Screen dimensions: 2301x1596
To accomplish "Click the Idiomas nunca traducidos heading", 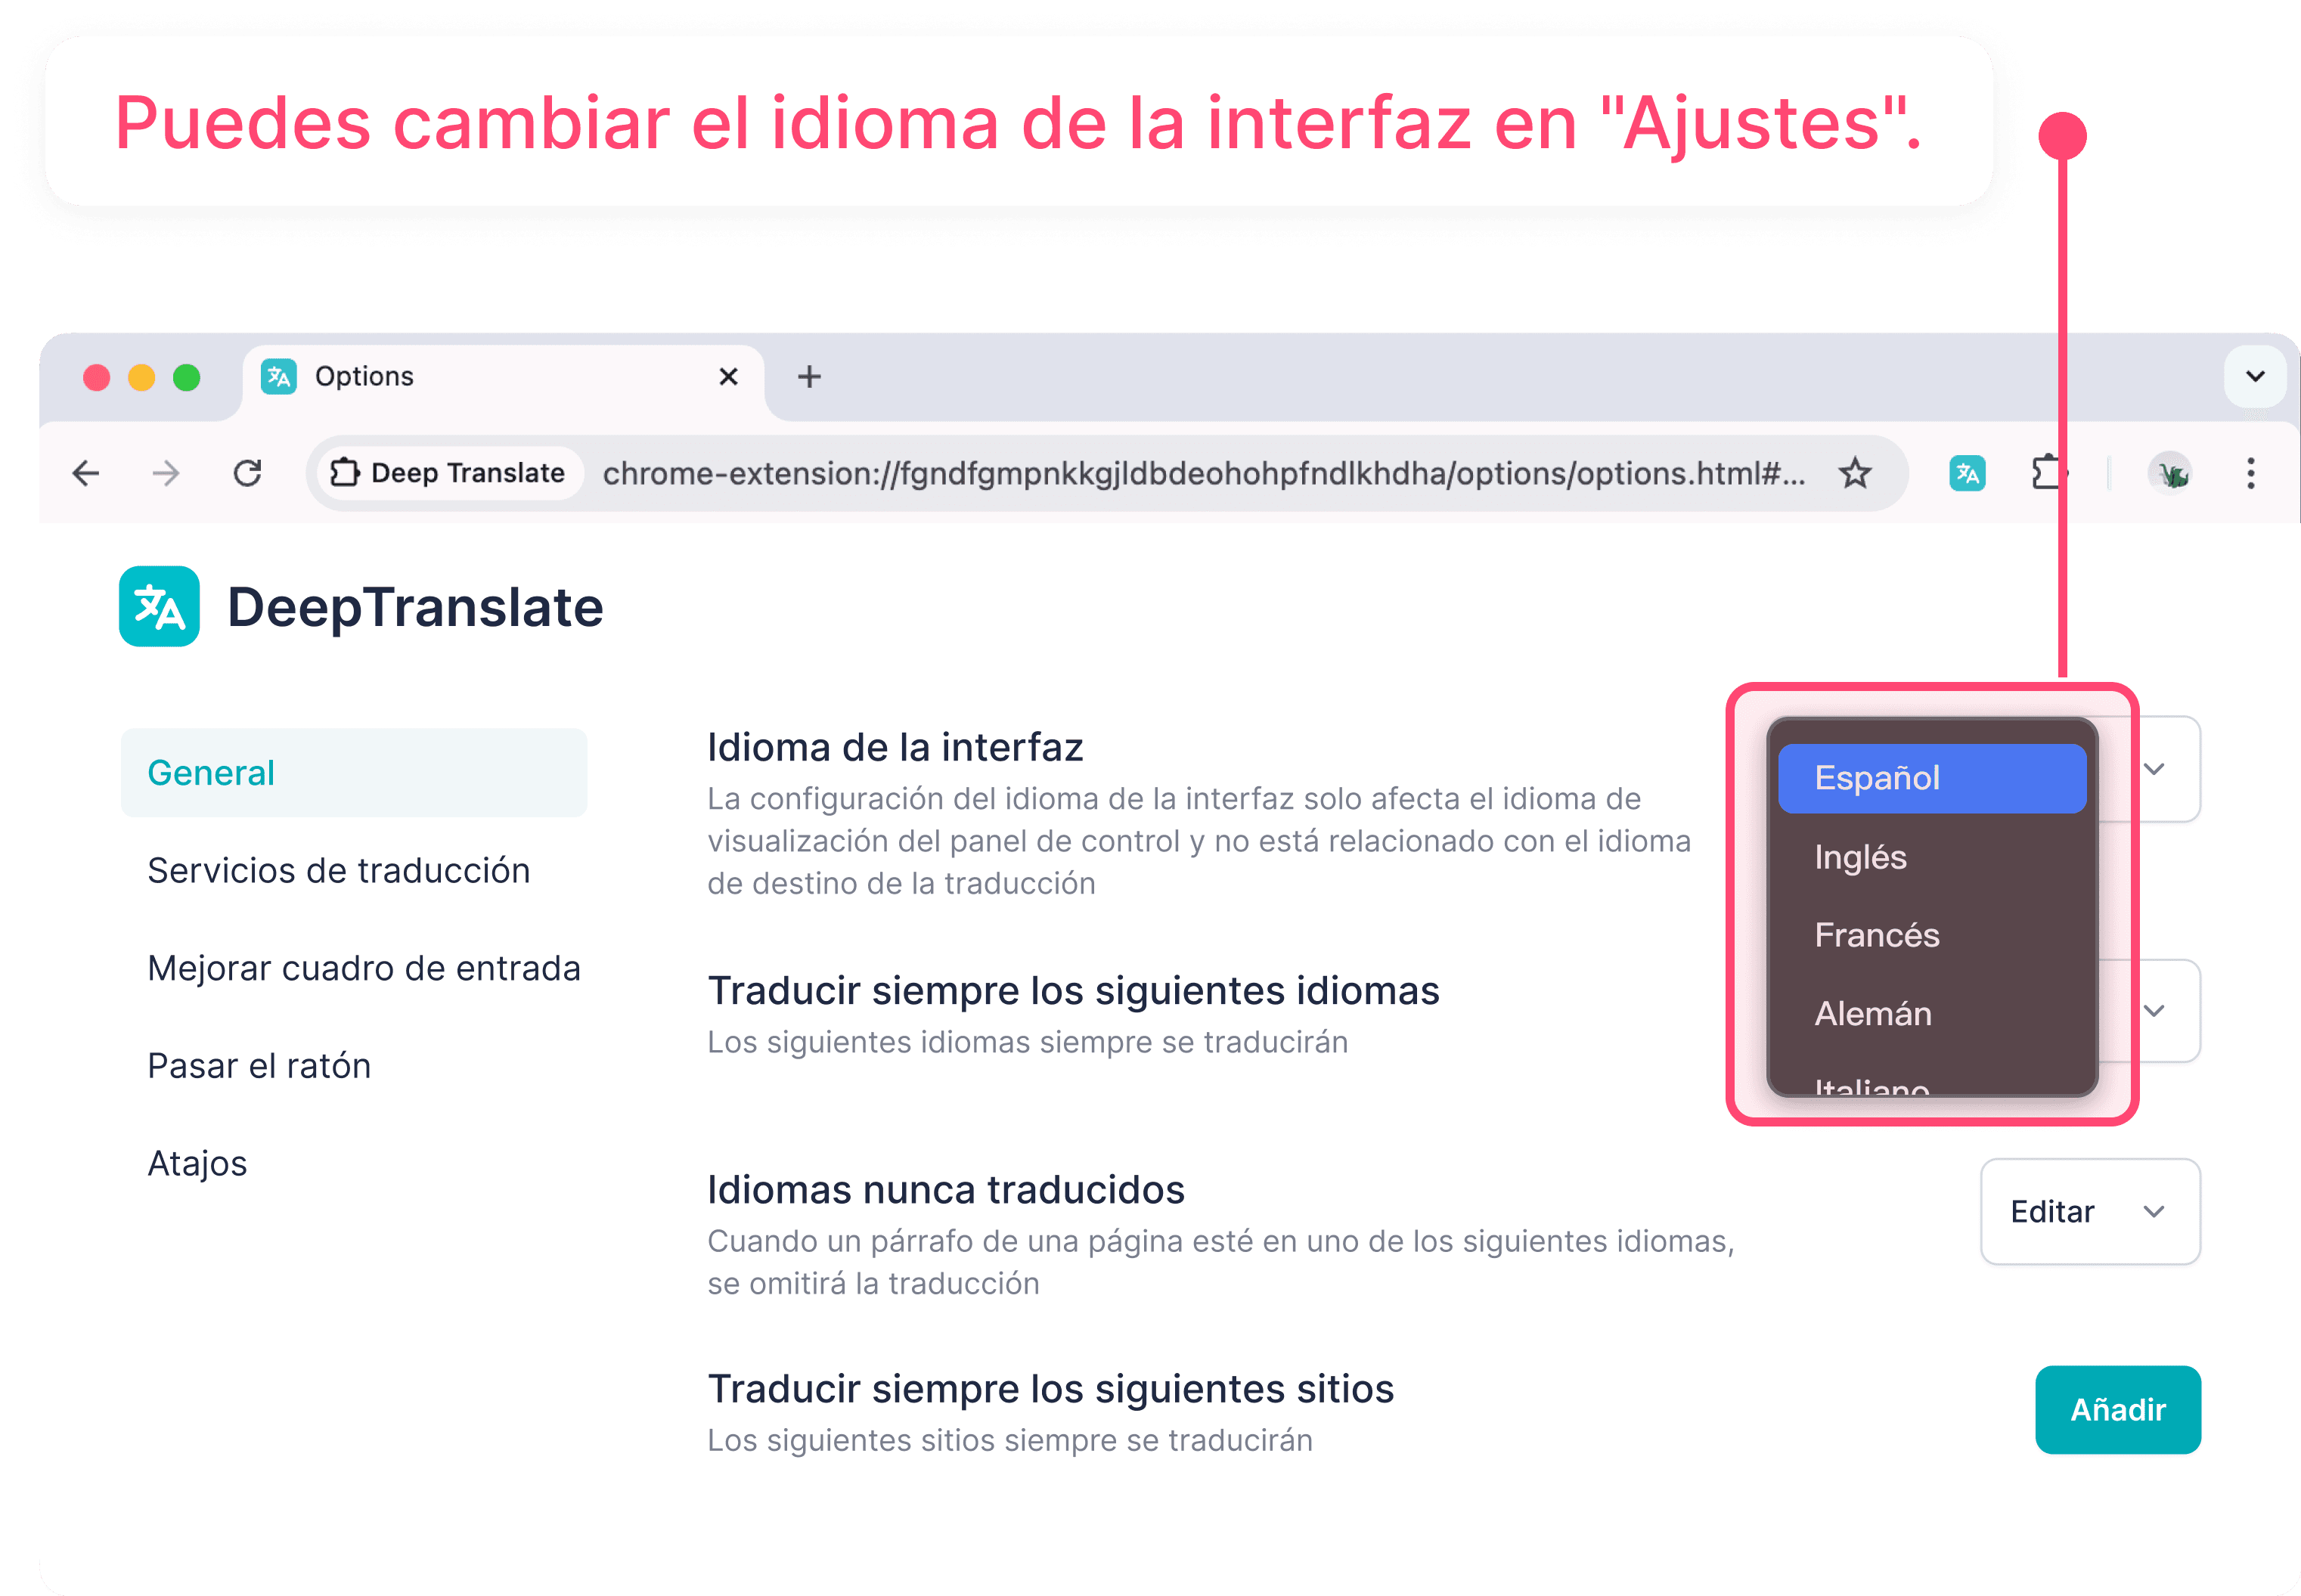I will (946, 1190).
